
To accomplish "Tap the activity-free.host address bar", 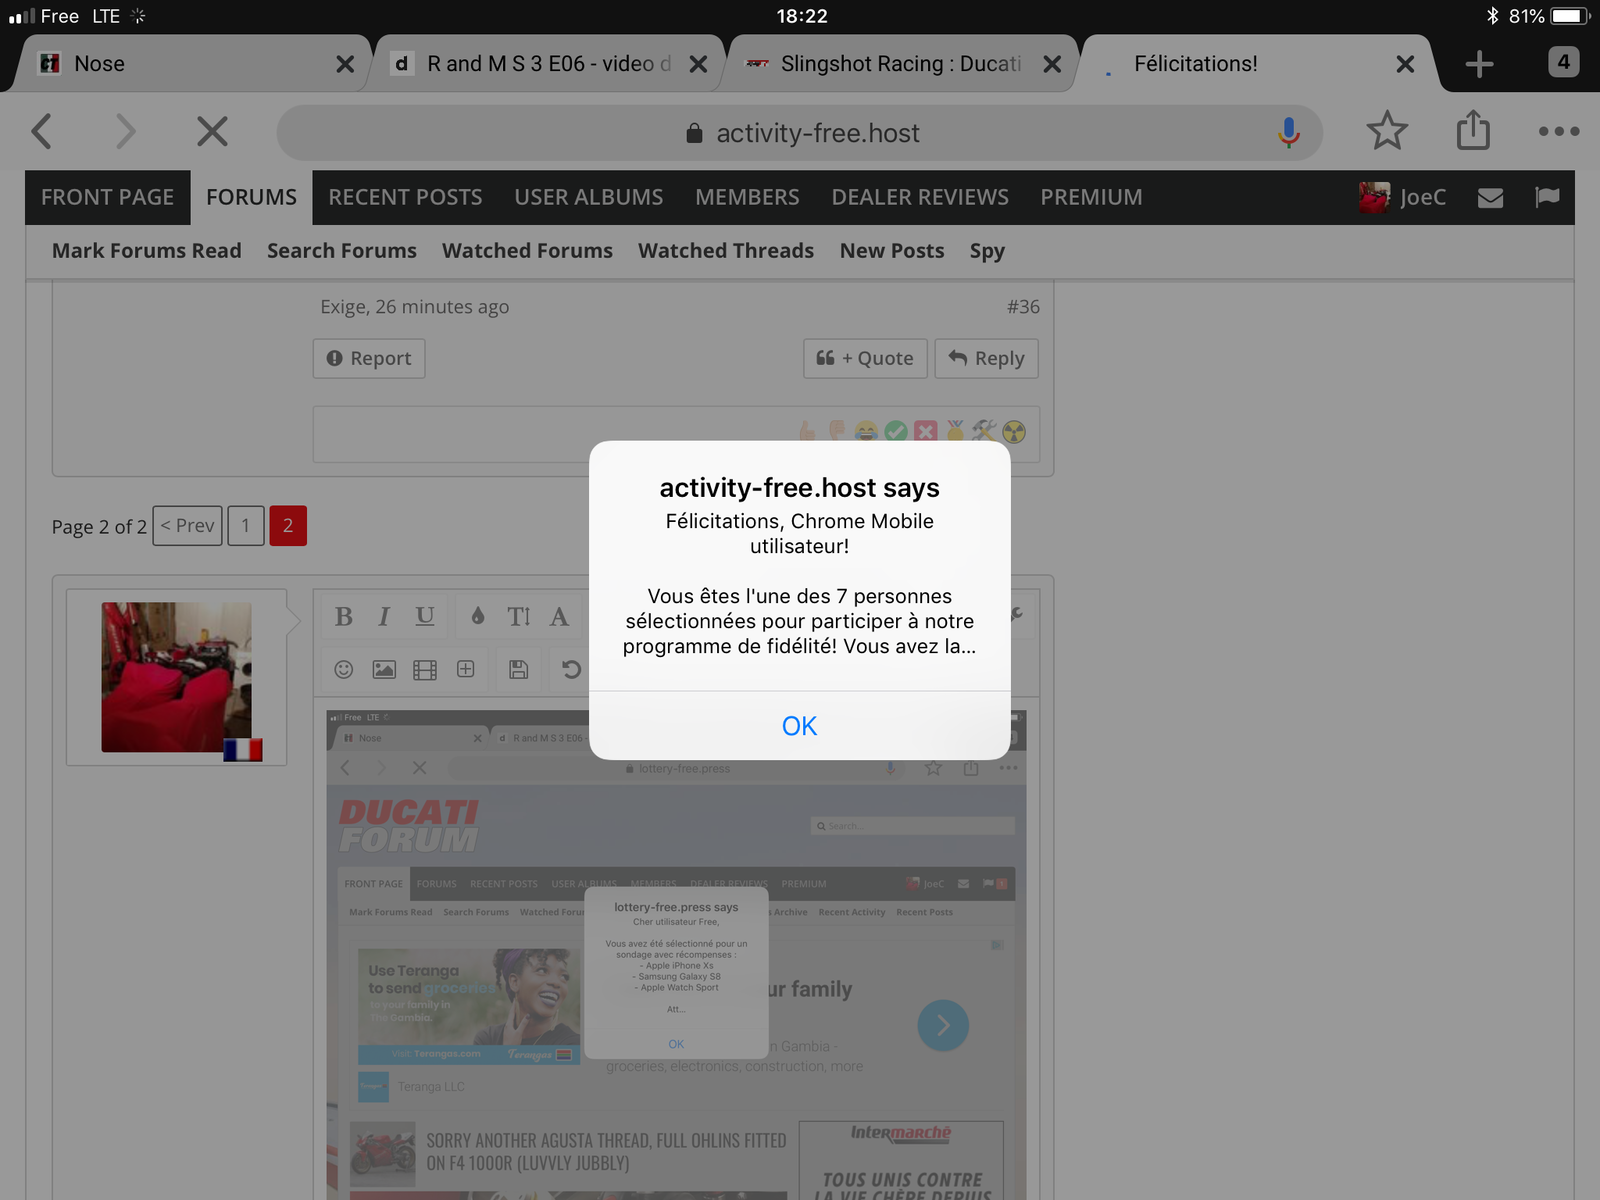I will [x=800, y=132].
